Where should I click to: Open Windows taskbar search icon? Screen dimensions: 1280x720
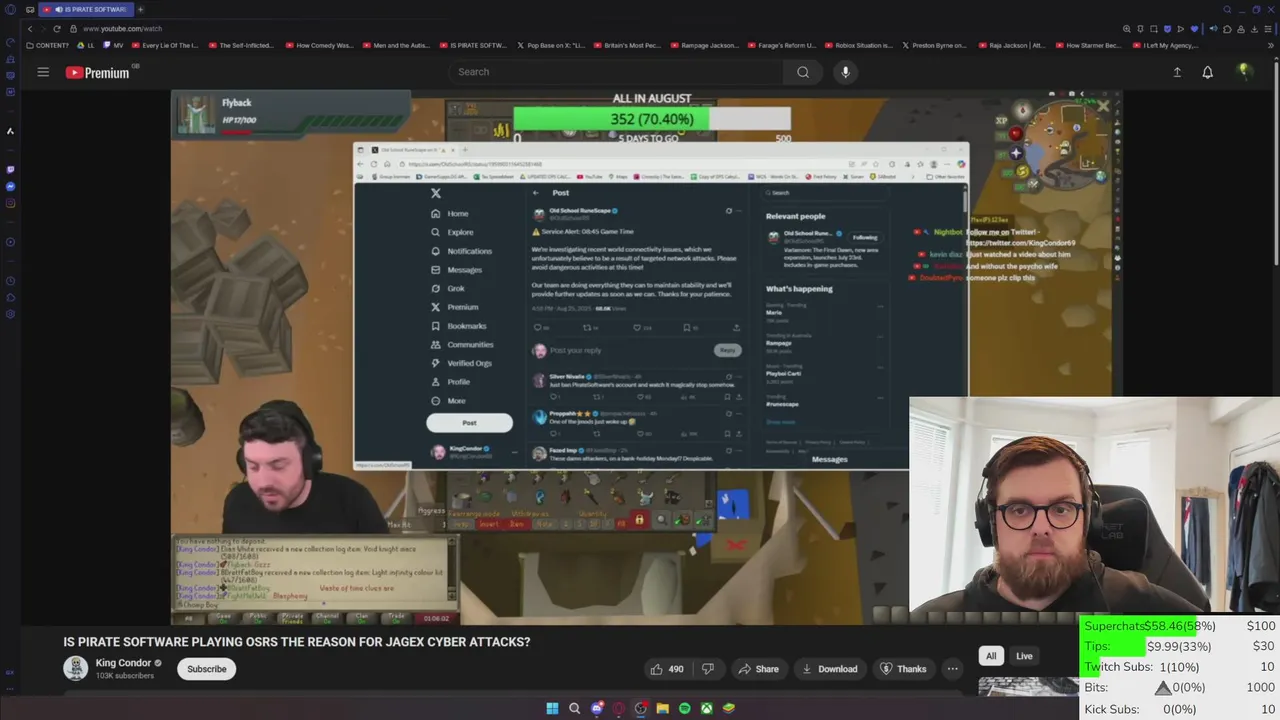574,708
